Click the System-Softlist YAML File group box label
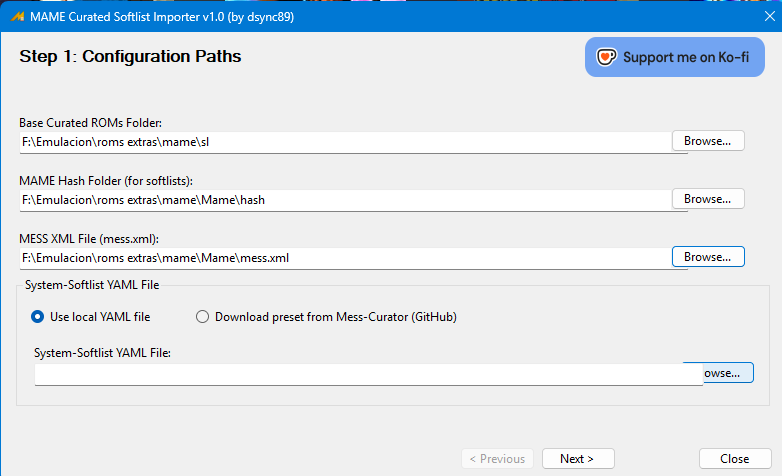The width and height of the screenshot is (782, 476). click(x=92, y=285)
